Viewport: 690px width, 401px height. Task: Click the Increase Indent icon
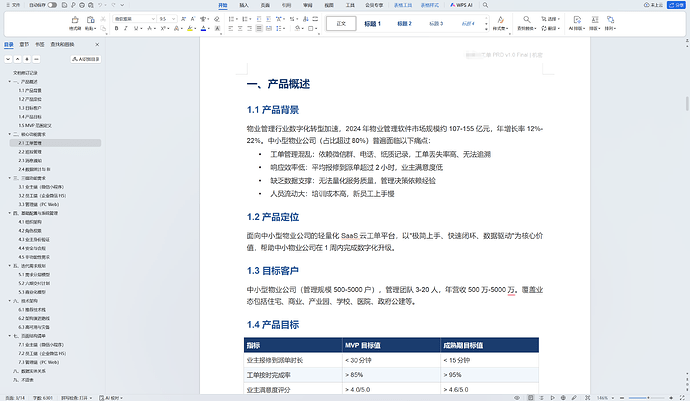tap(268, 19)
